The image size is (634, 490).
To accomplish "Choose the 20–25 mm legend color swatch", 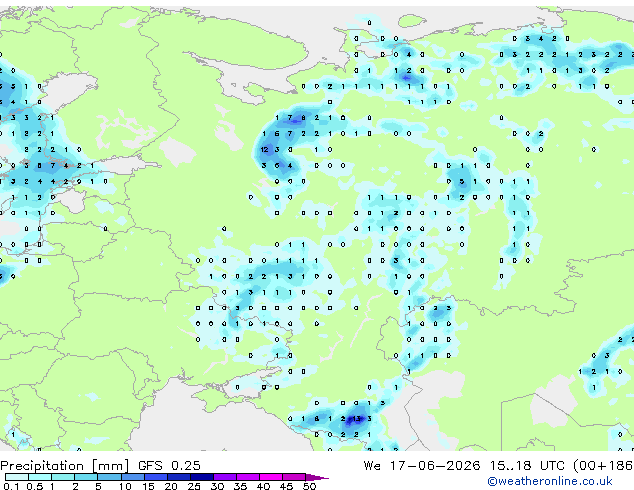I will coord(179,477).
